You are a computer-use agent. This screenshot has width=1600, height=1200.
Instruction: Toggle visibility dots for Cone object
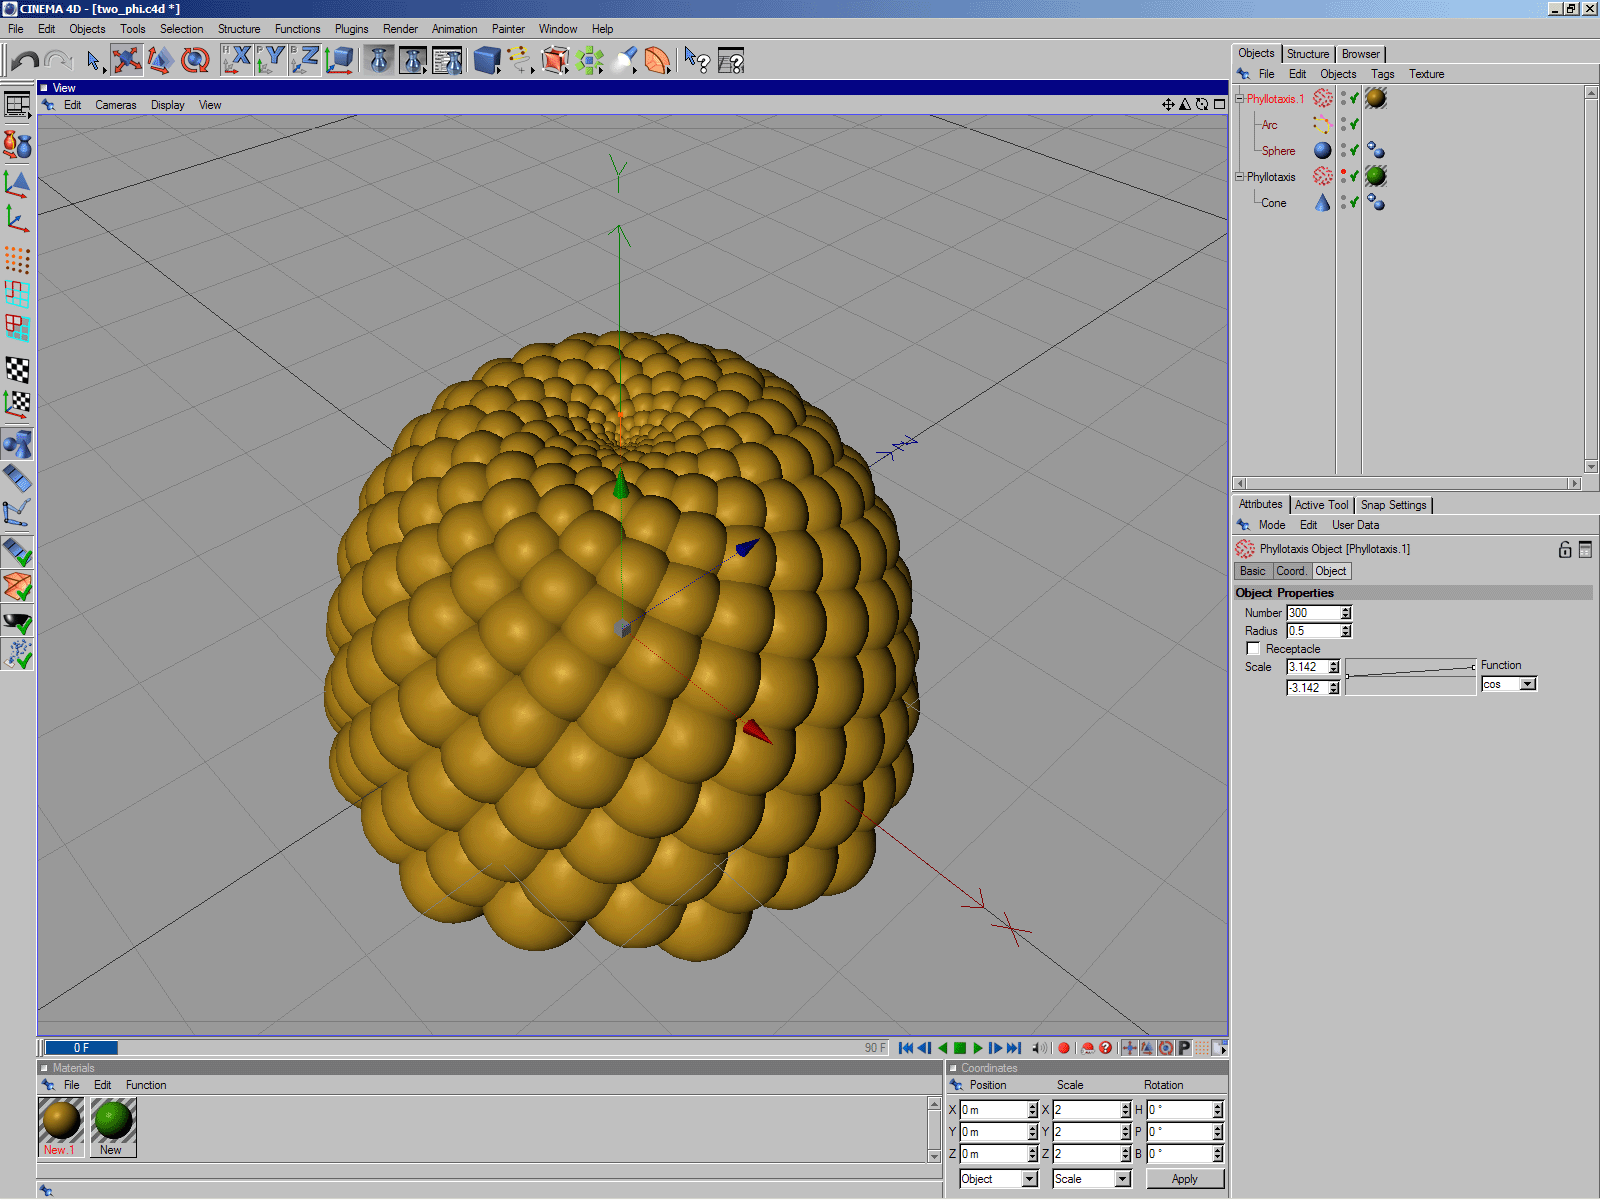(x=1343, y=203)
